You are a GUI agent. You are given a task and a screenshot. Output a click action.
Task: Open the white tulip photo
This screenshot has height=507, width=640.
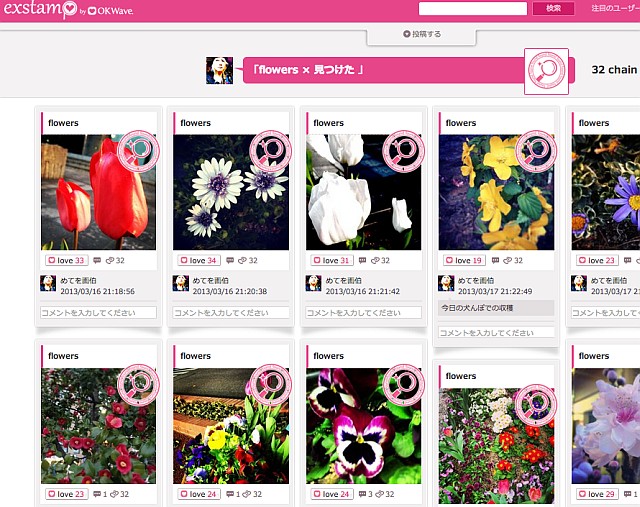(x=364, y=192)
